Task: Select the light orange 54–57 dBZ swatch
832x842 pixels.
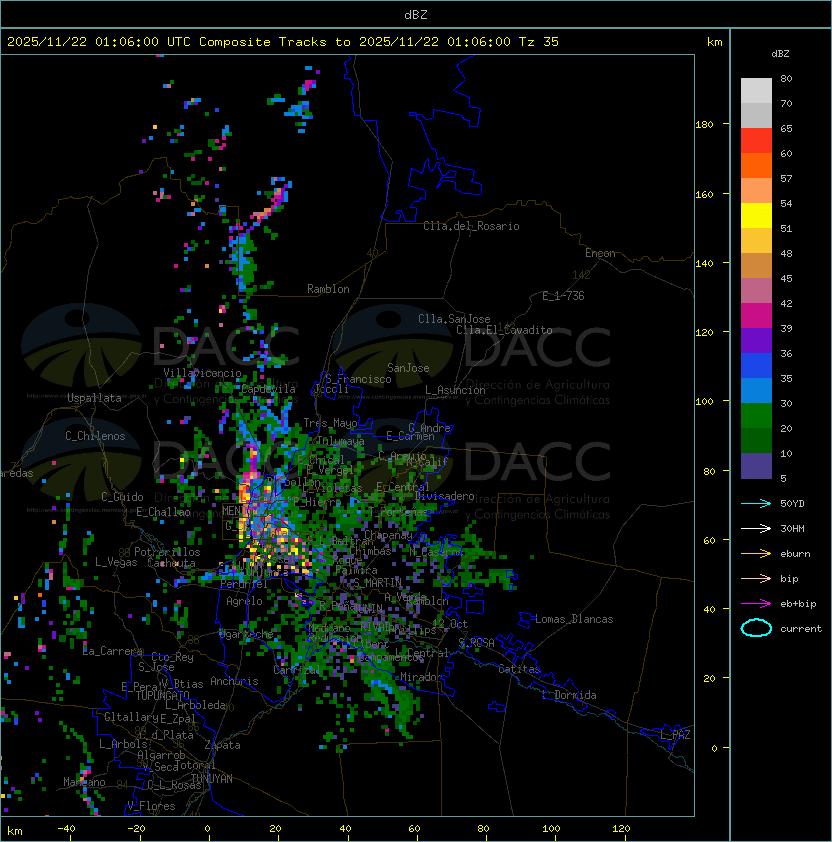Action: tap(756, 191)
